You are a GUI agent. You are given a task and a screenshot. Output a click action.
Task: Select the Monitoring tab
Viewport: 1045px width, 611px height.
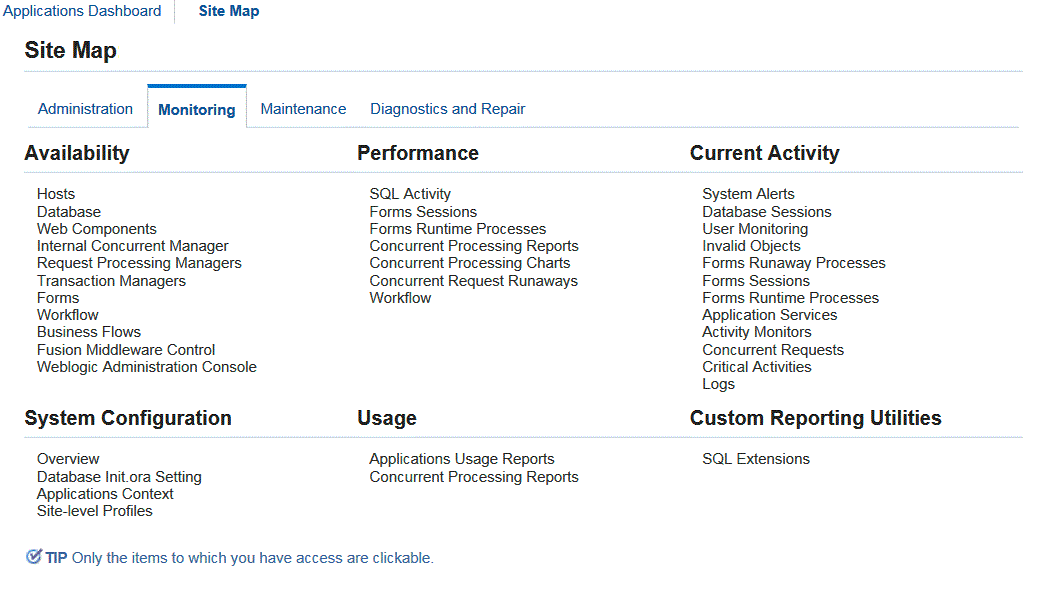(196, 110)
